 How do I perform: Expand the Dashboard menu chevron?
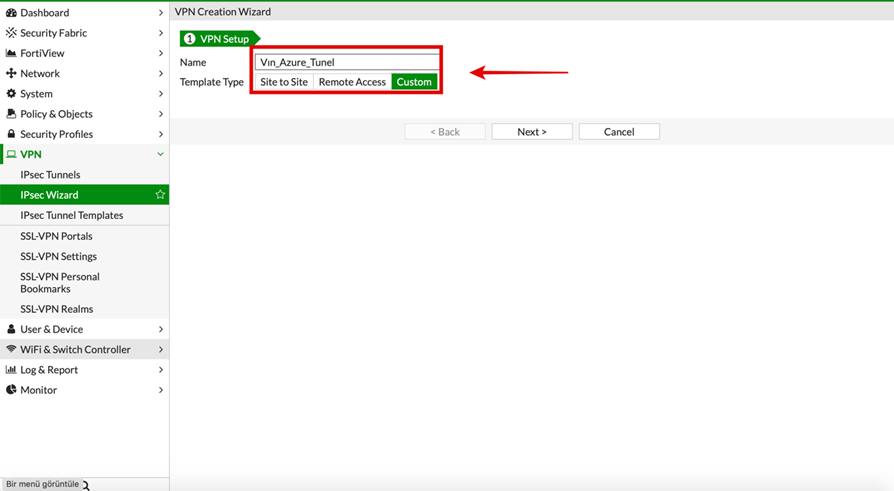click(161, 13)
